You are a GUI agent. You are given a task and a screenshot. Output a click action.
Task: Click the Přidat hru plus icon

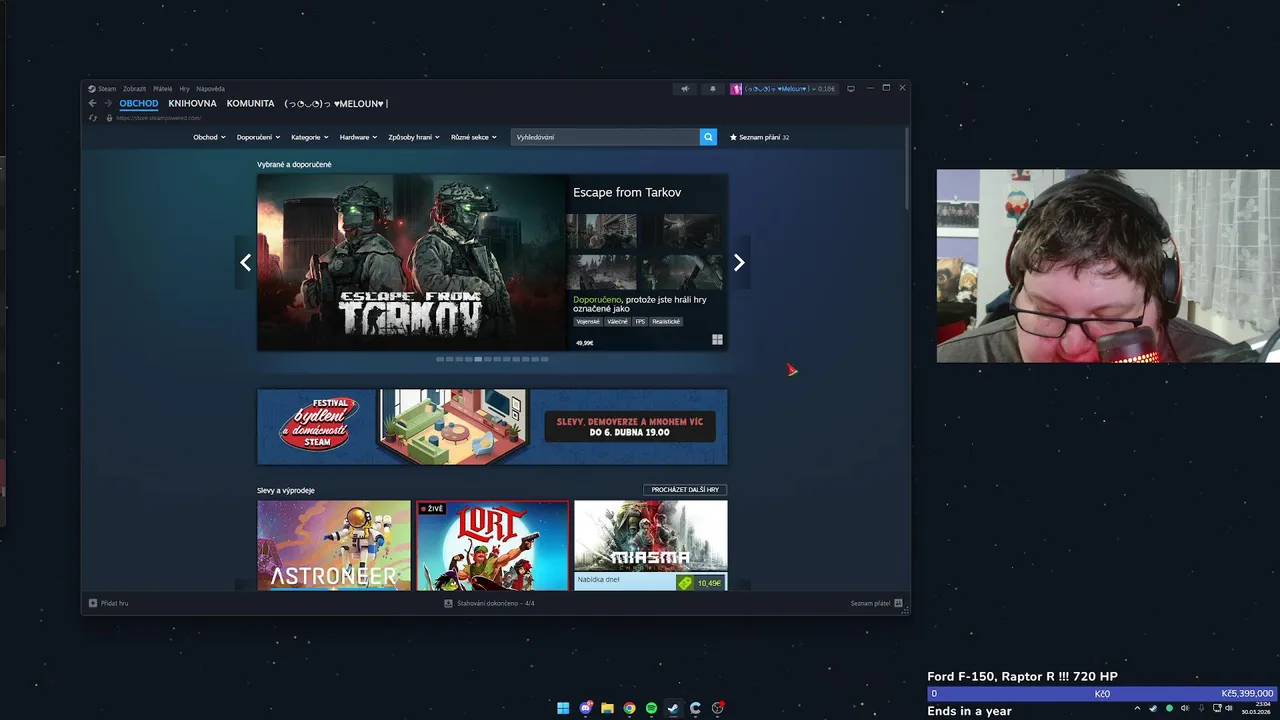(93, 603)
